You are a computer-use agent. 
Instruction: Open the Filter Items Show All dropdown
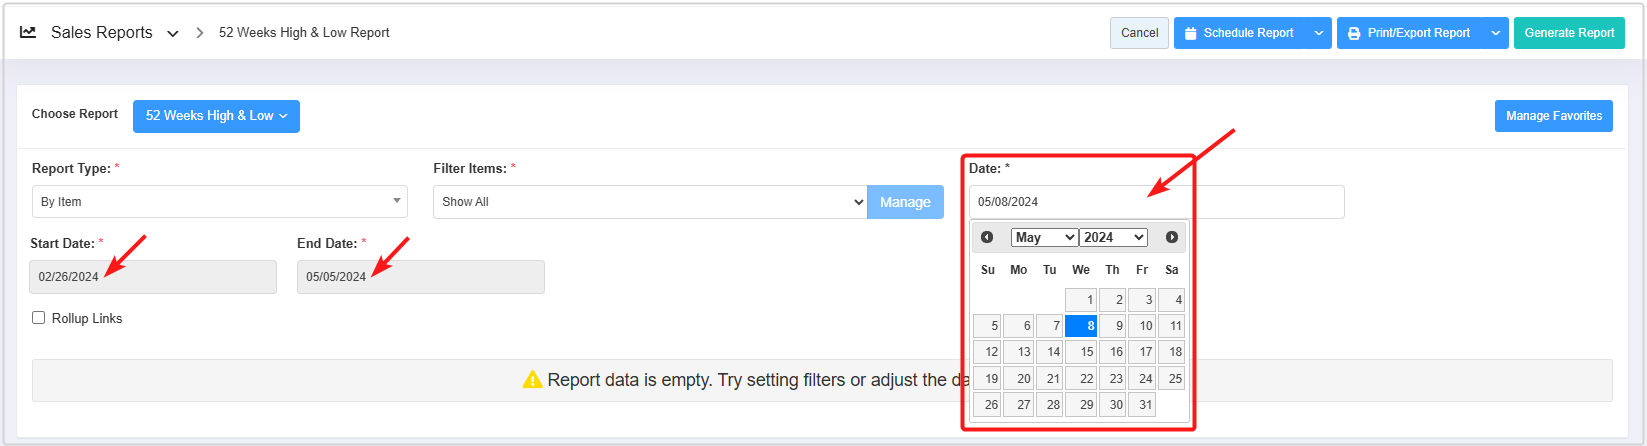pos(649,202)
